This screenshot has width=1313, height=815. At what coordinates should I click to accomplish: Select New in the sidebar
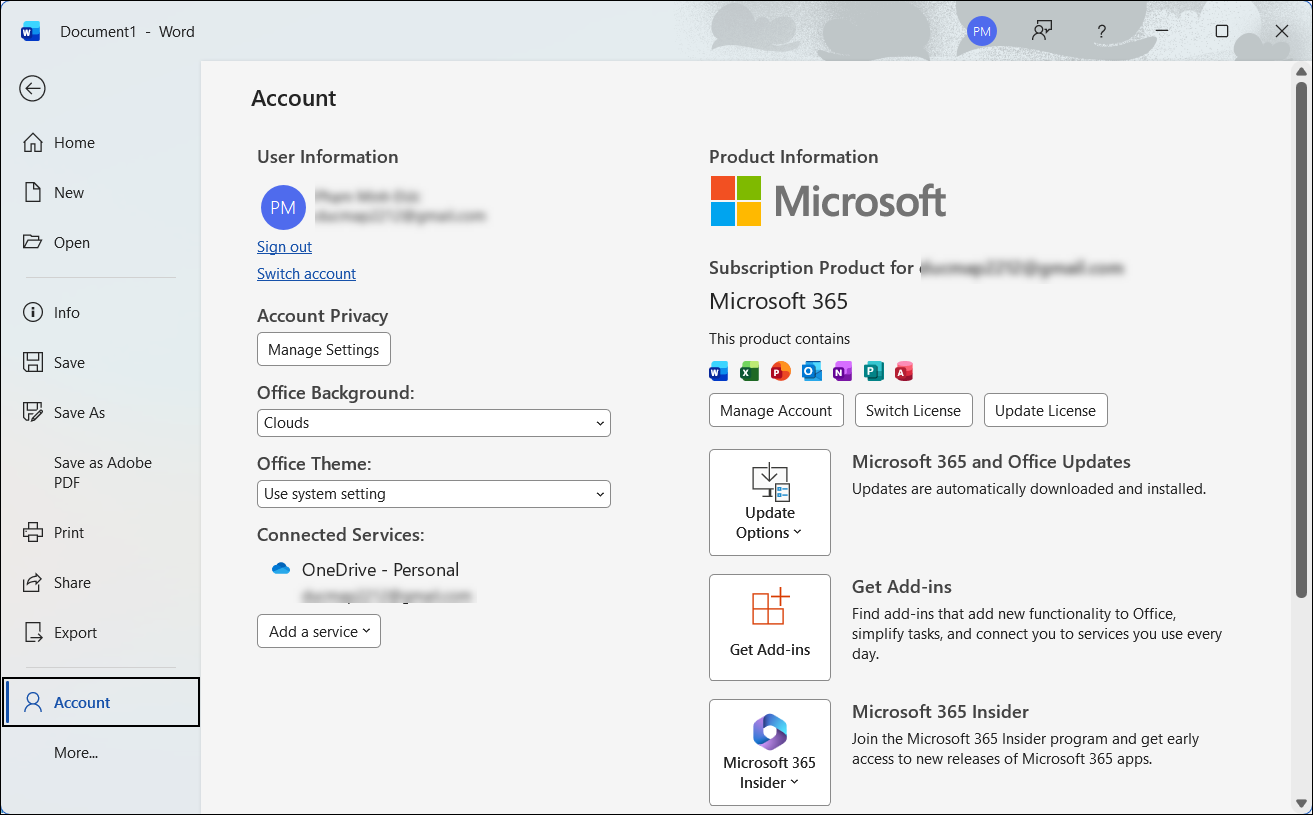pos(100,193)
